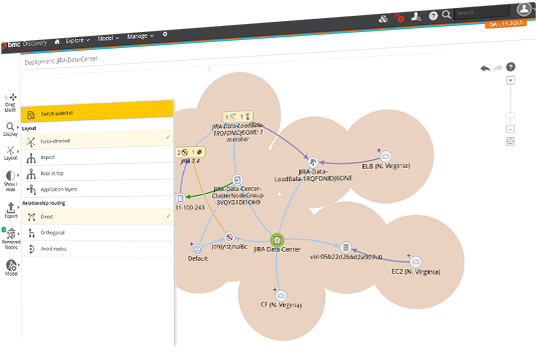The image size is (536, 364).
Task: Expand the Model sidebar menu
Action: click(11, 268)
